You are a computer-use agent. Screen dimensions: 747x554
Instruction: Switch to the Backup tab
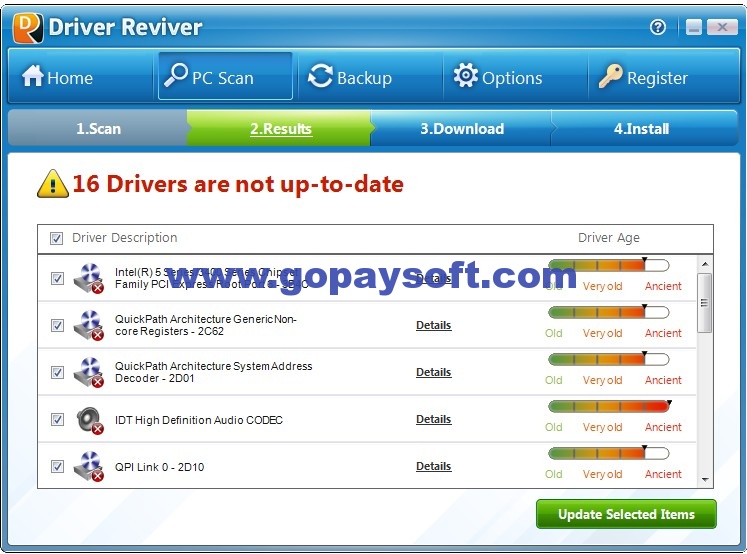370,76
